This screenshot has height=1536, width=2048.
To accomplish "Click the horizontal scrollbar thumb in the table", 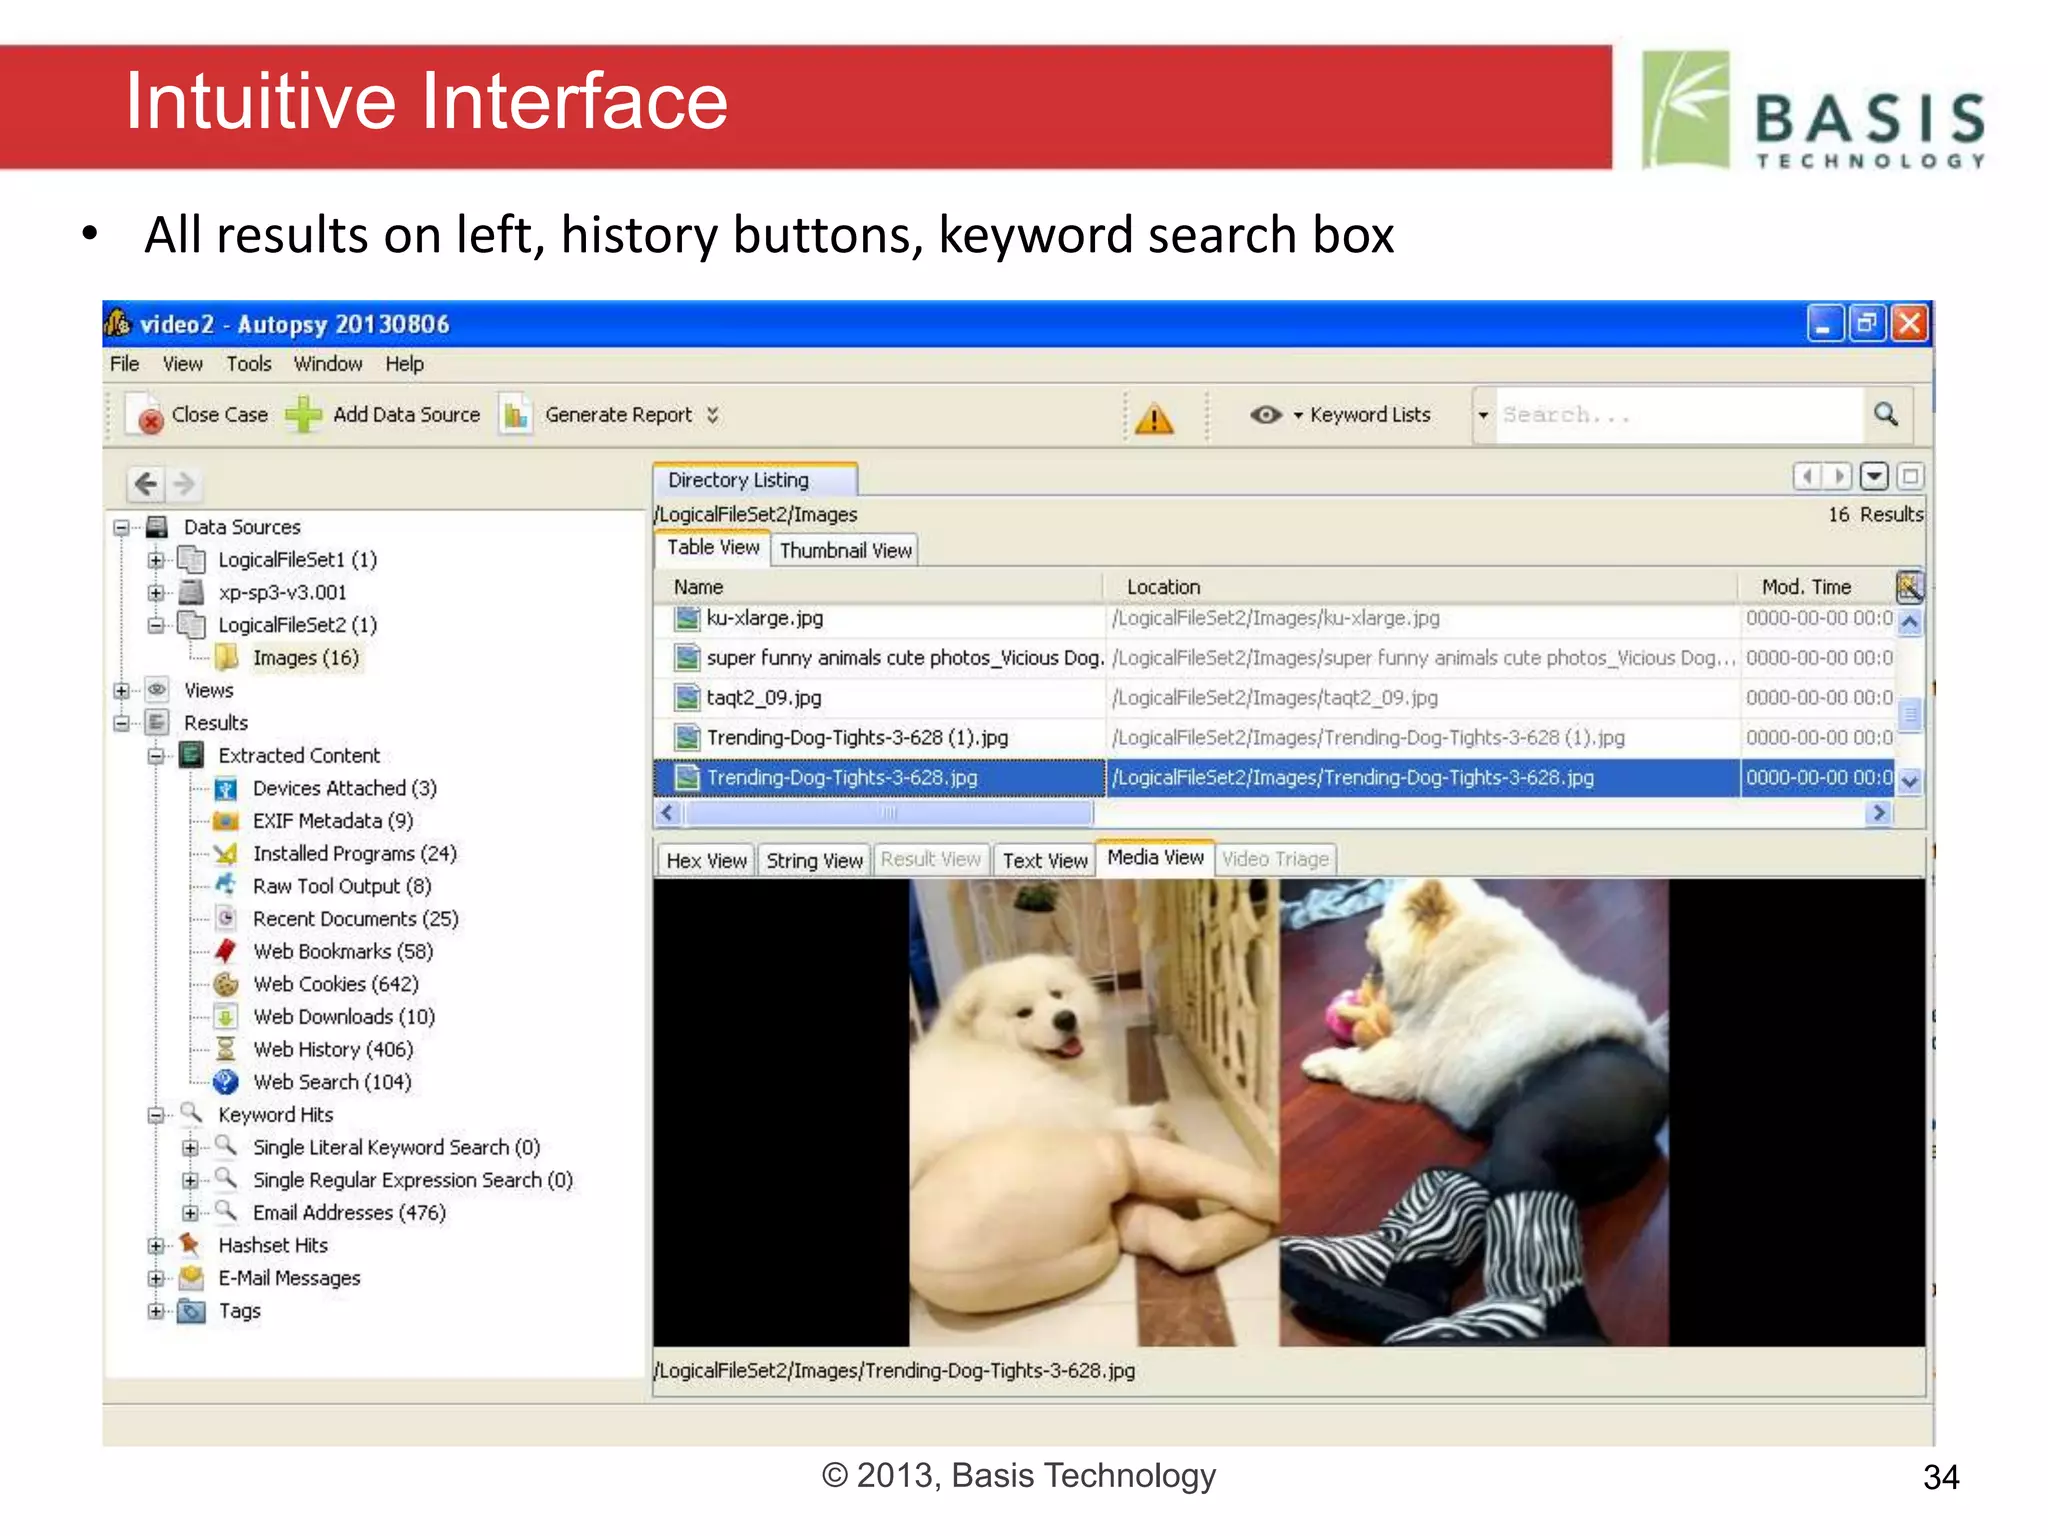I will click(888, 813).
